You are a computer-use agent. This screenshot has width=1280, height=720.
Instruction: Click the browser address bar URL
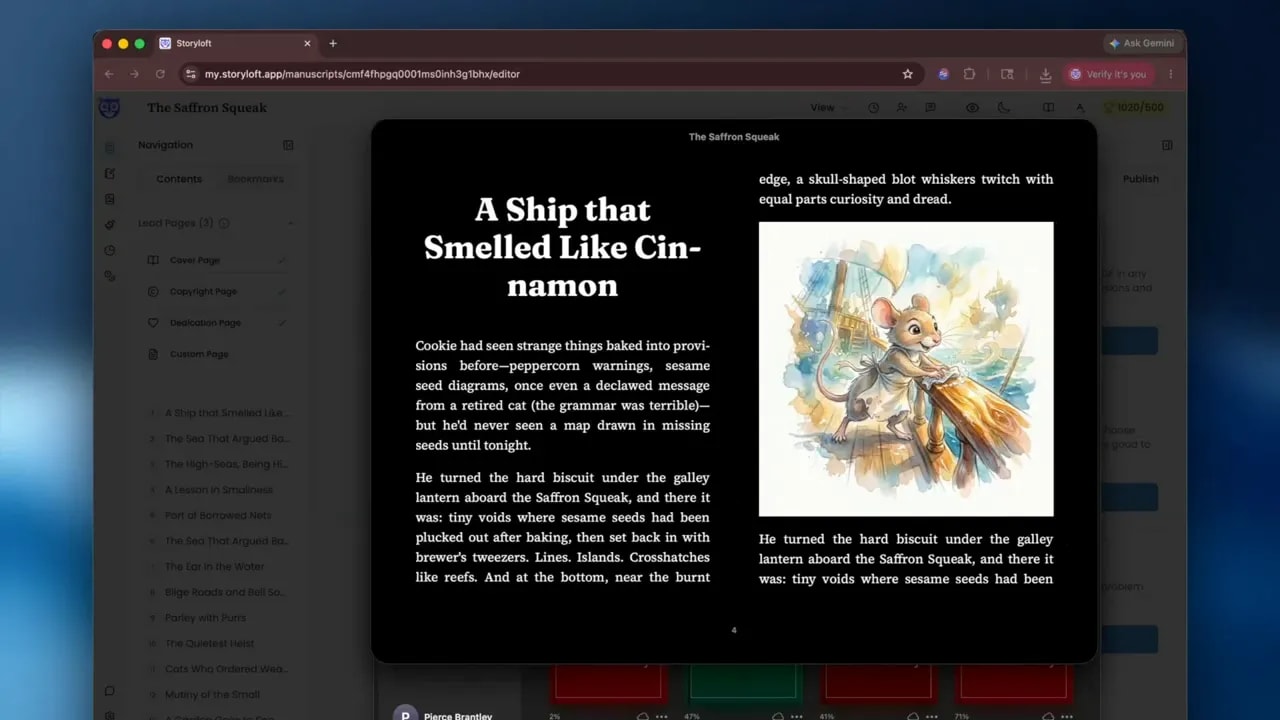click(x=362, y=74)
